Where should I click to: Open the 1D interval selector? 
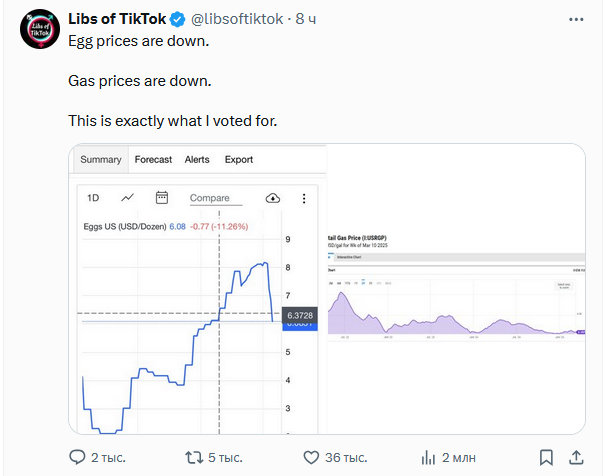click(93, 198)
